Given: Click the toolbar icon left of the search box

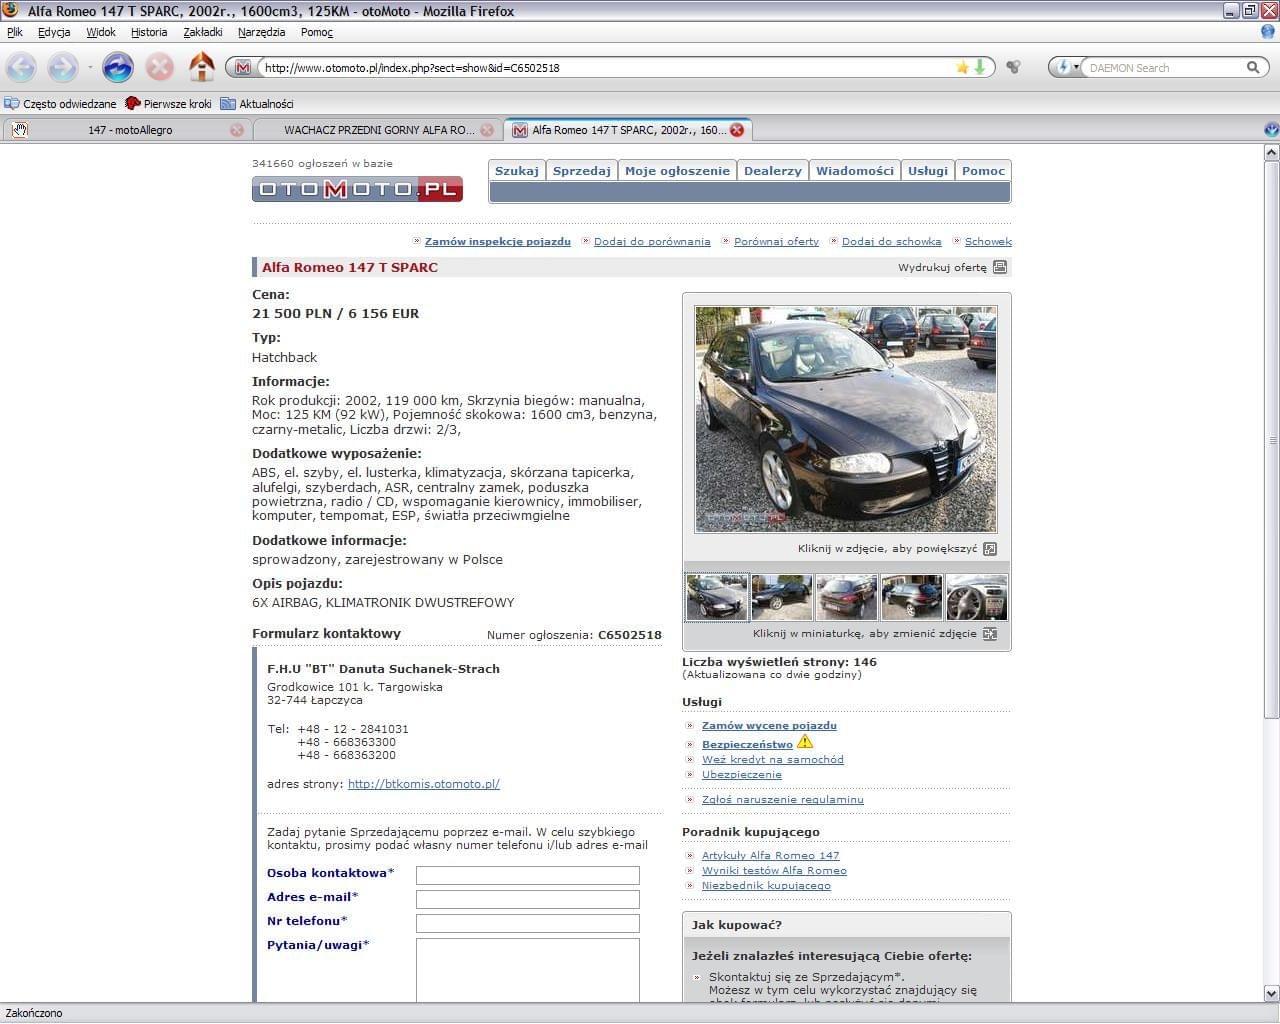Looking at the screenshot, I should tap(1014, 67).
